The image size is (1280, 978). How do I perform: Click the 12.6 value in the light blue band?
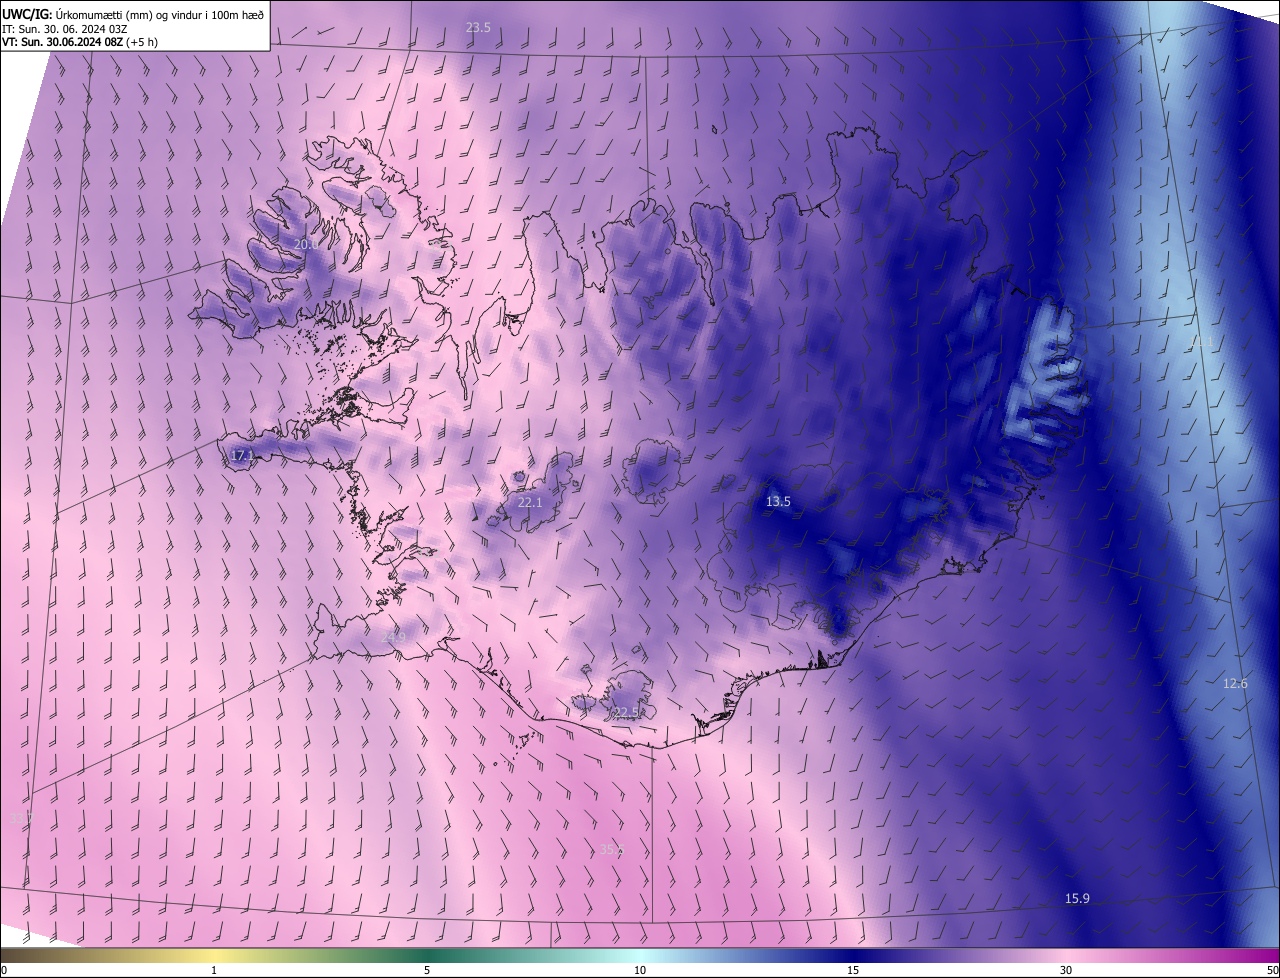[x=1235, y=684]
